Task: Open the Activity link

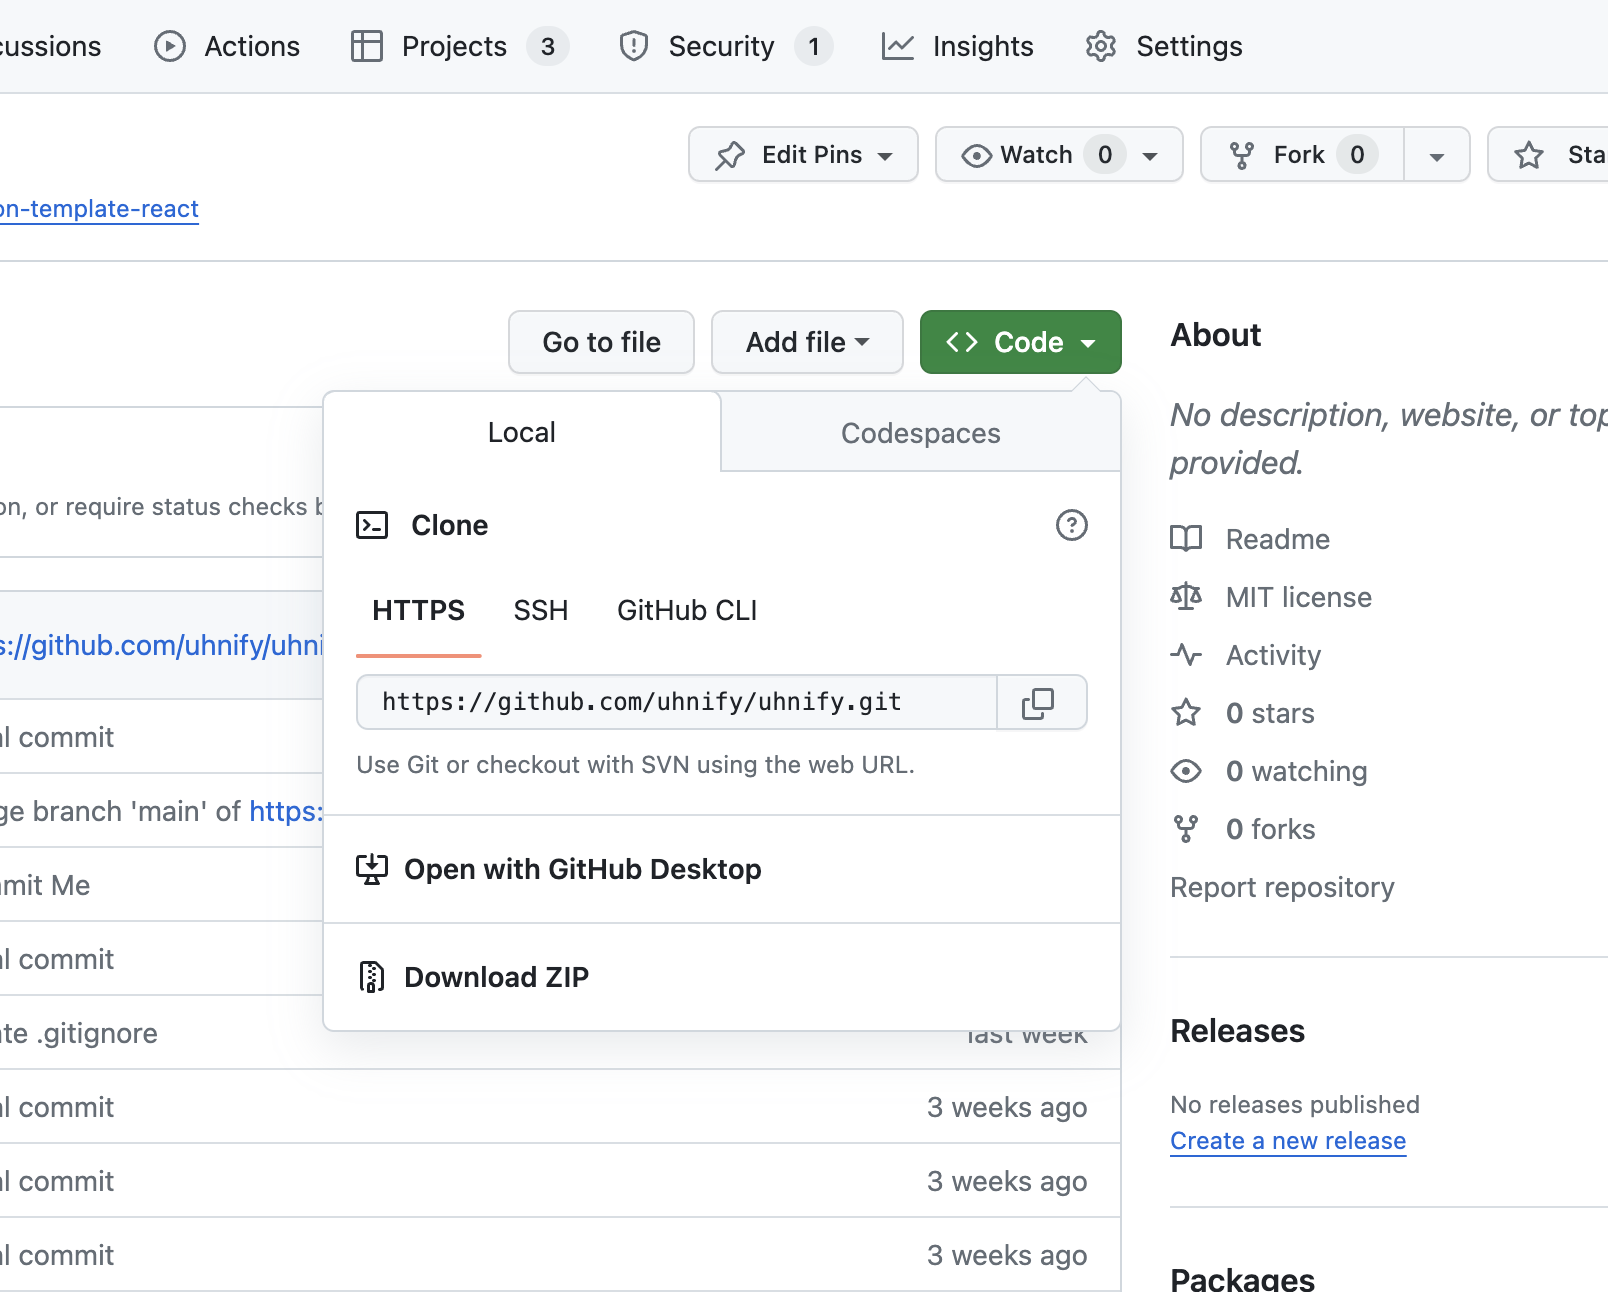Action: (1273, 655)
